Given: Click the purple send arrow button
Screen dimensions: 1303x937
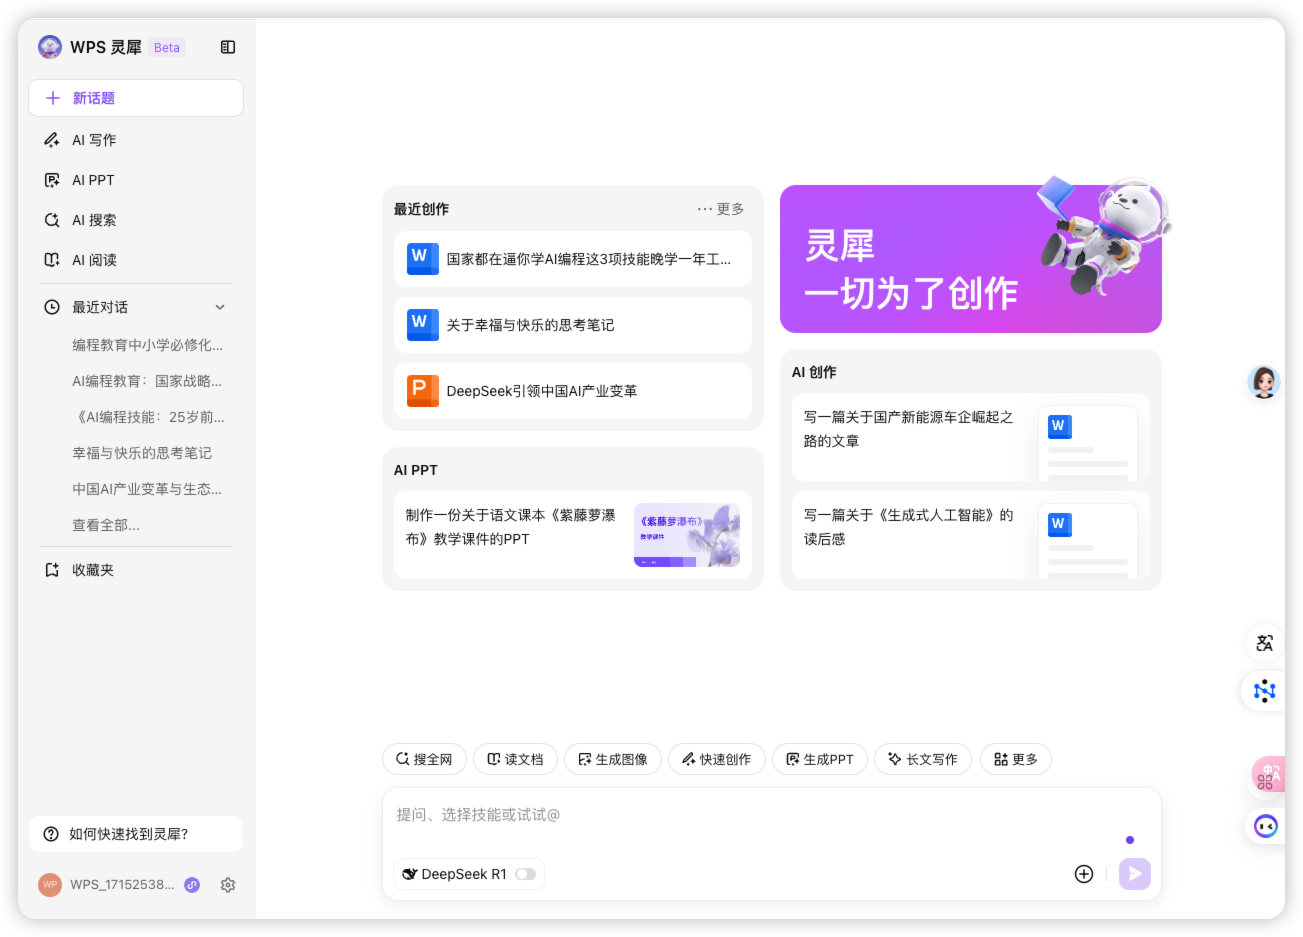Looking at the screenshot, I should point(1134,874).
